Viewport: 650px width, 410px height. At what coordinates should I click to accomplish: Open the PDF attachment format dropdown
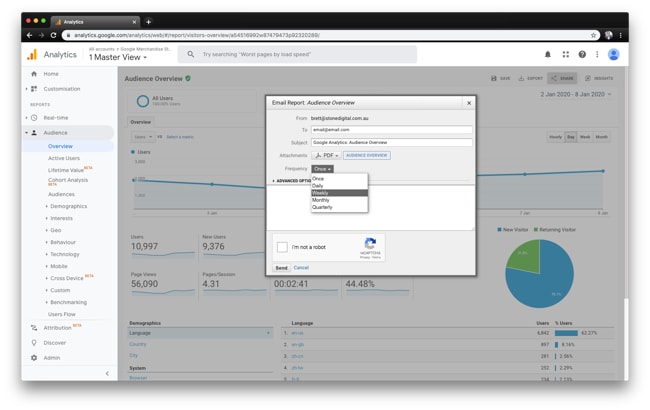tap(327, 155)
